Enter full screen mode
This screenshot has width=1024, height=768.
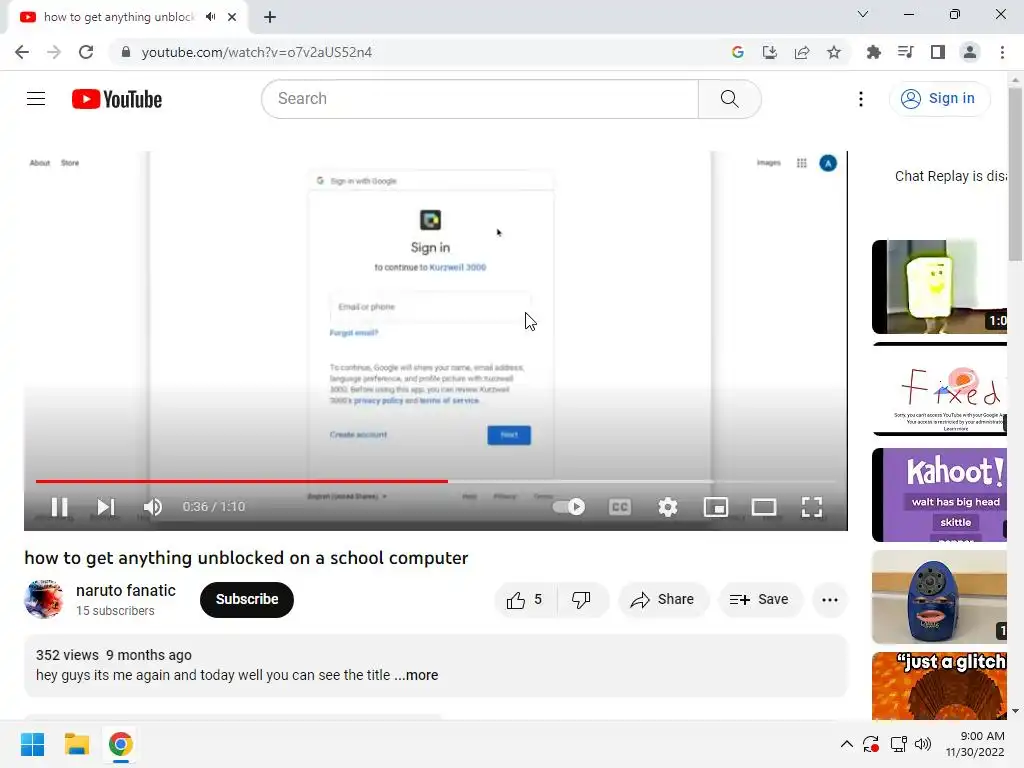pos(812,507)
